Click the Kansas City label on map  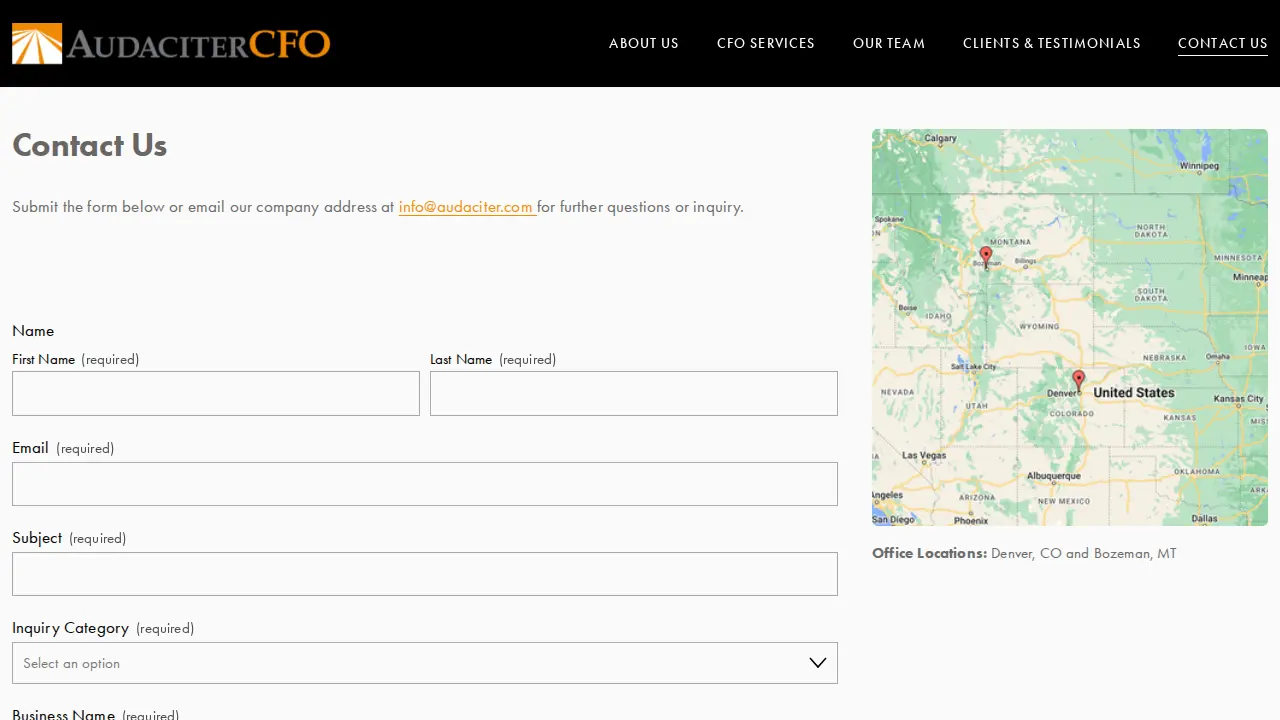tap(1239, 399)
